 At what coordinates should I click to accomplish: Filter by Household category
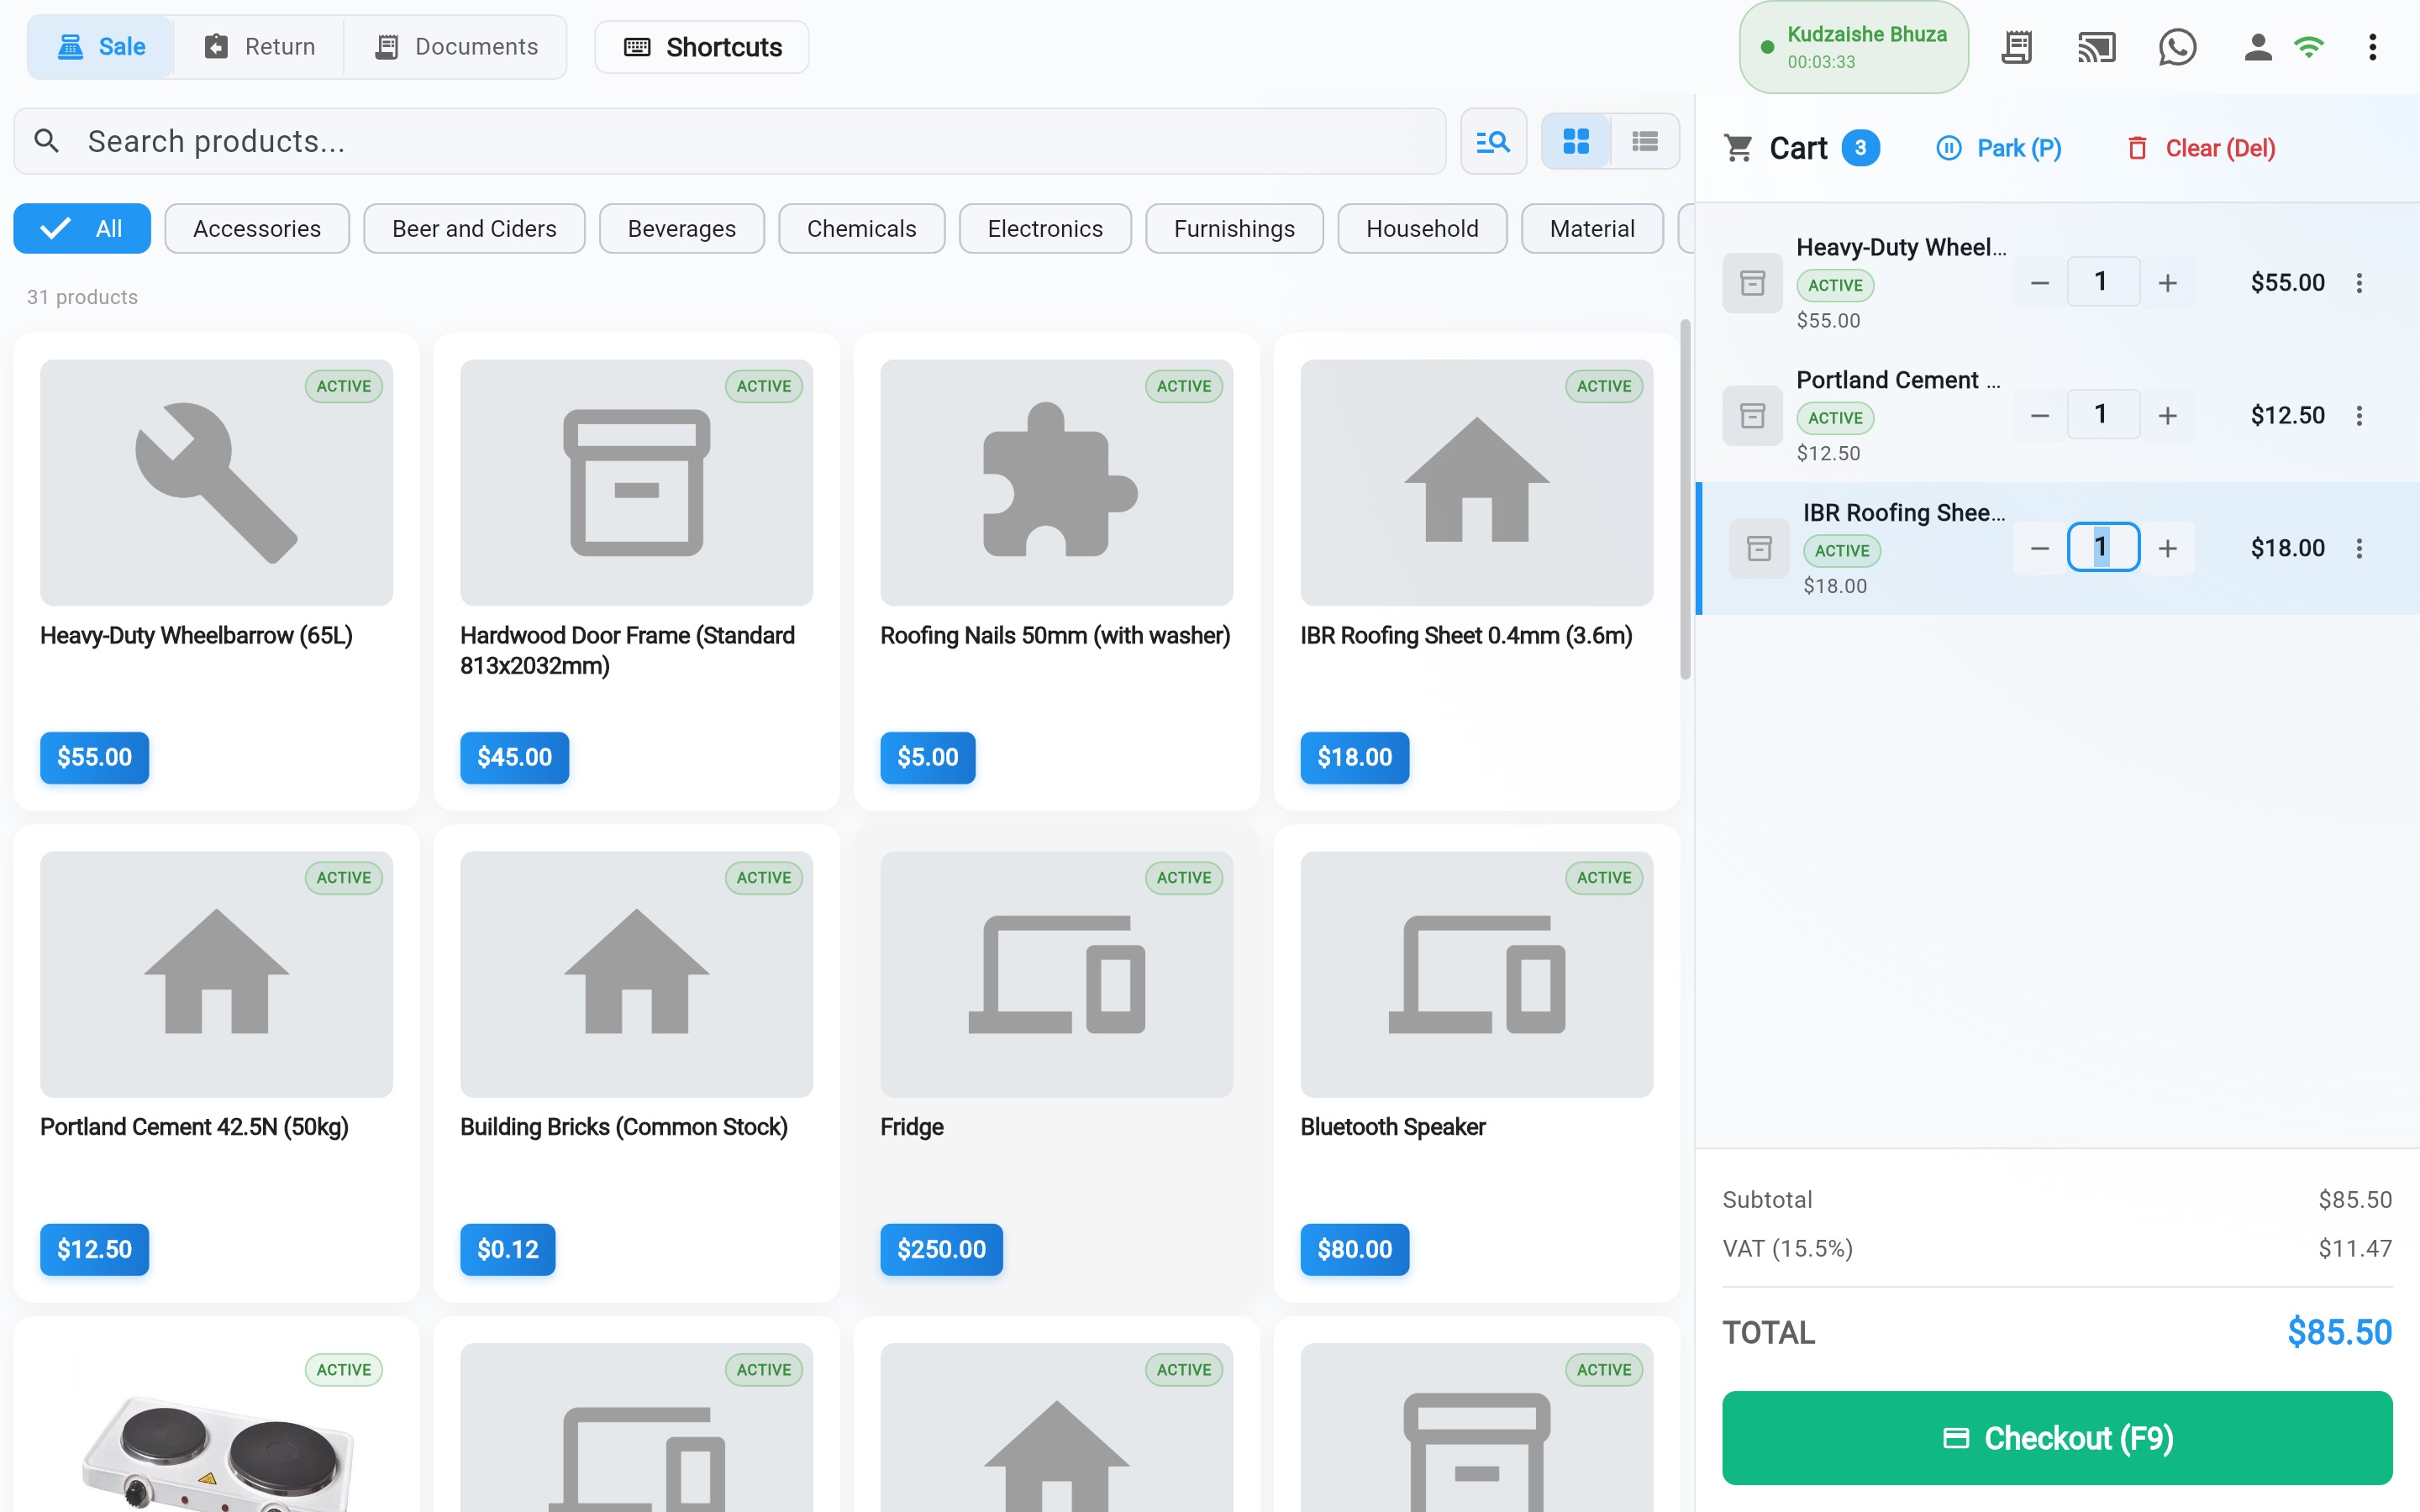[1422, 229]
